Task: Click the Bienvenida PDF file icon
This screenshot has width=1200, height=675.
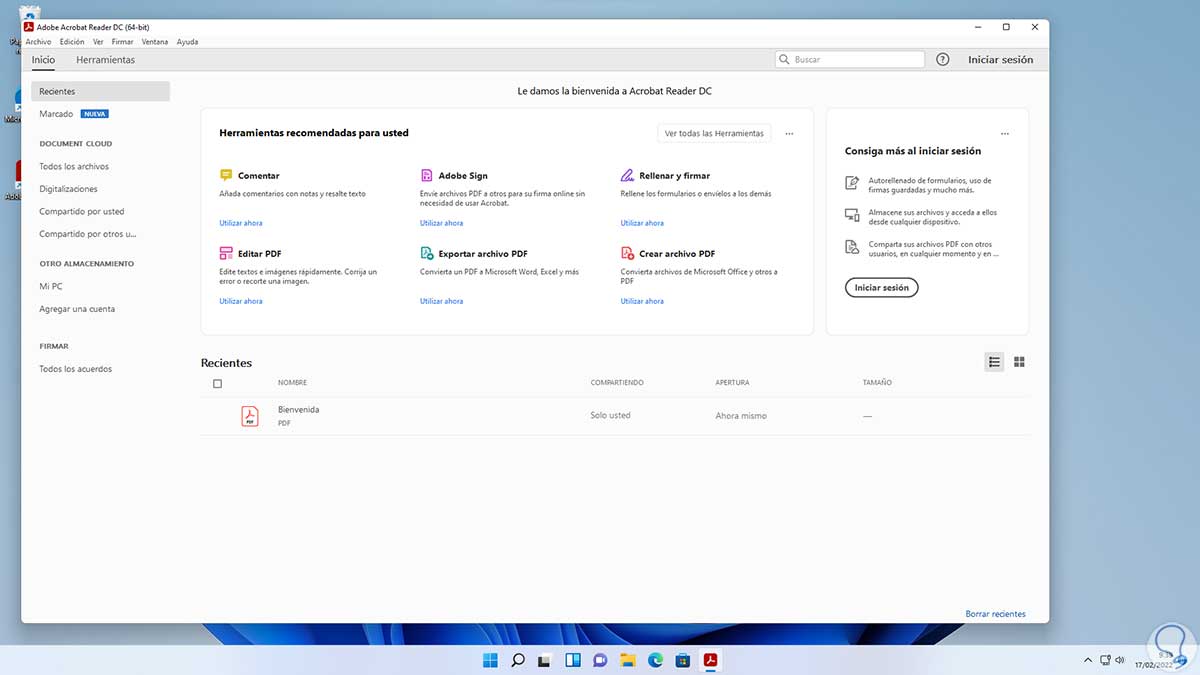Action: [249, 416]
